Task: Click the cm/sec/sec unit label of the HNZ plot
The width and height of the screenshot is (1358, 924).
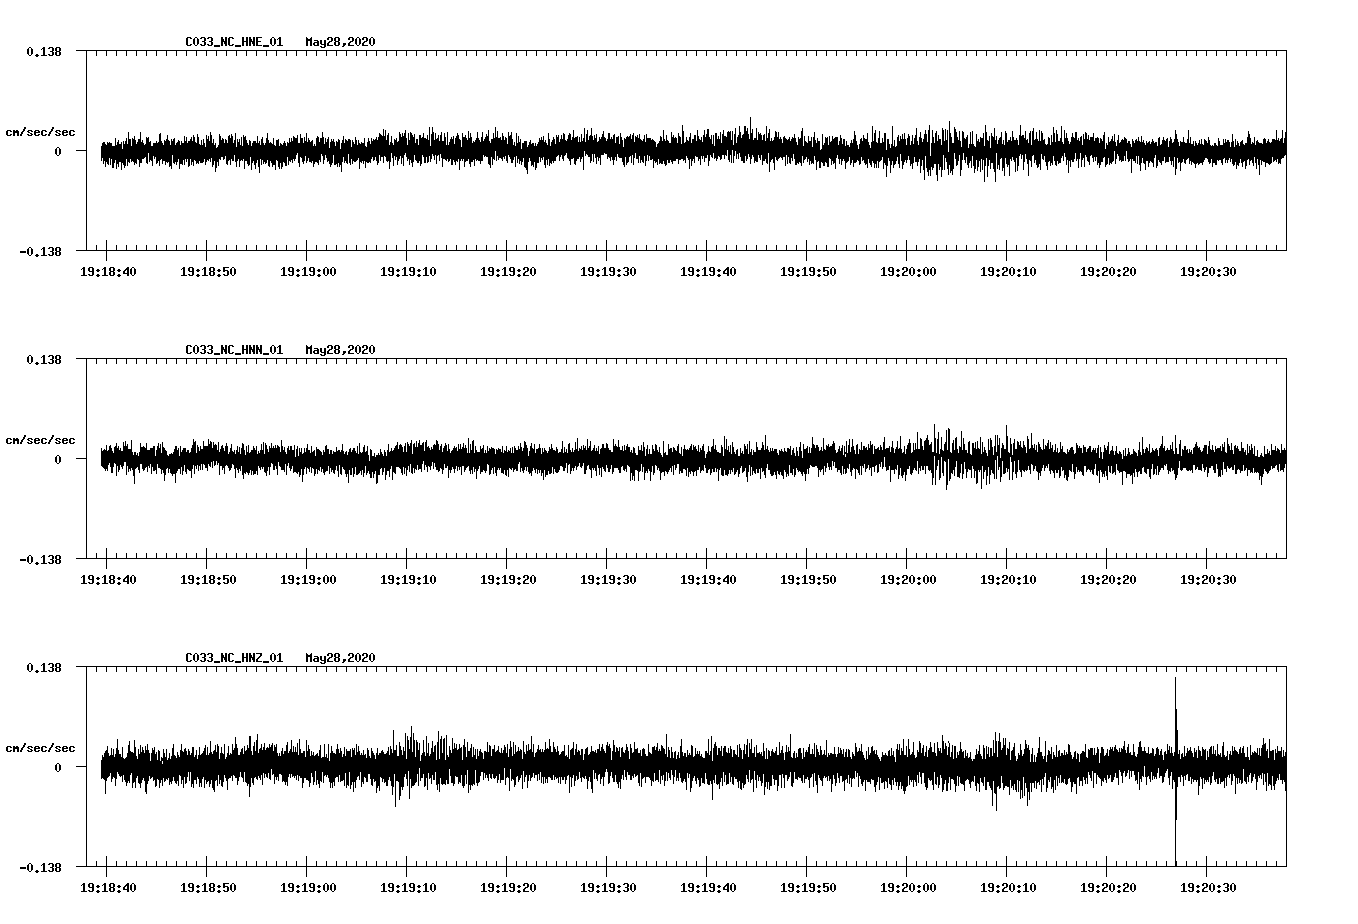Action: click(40, 748)
